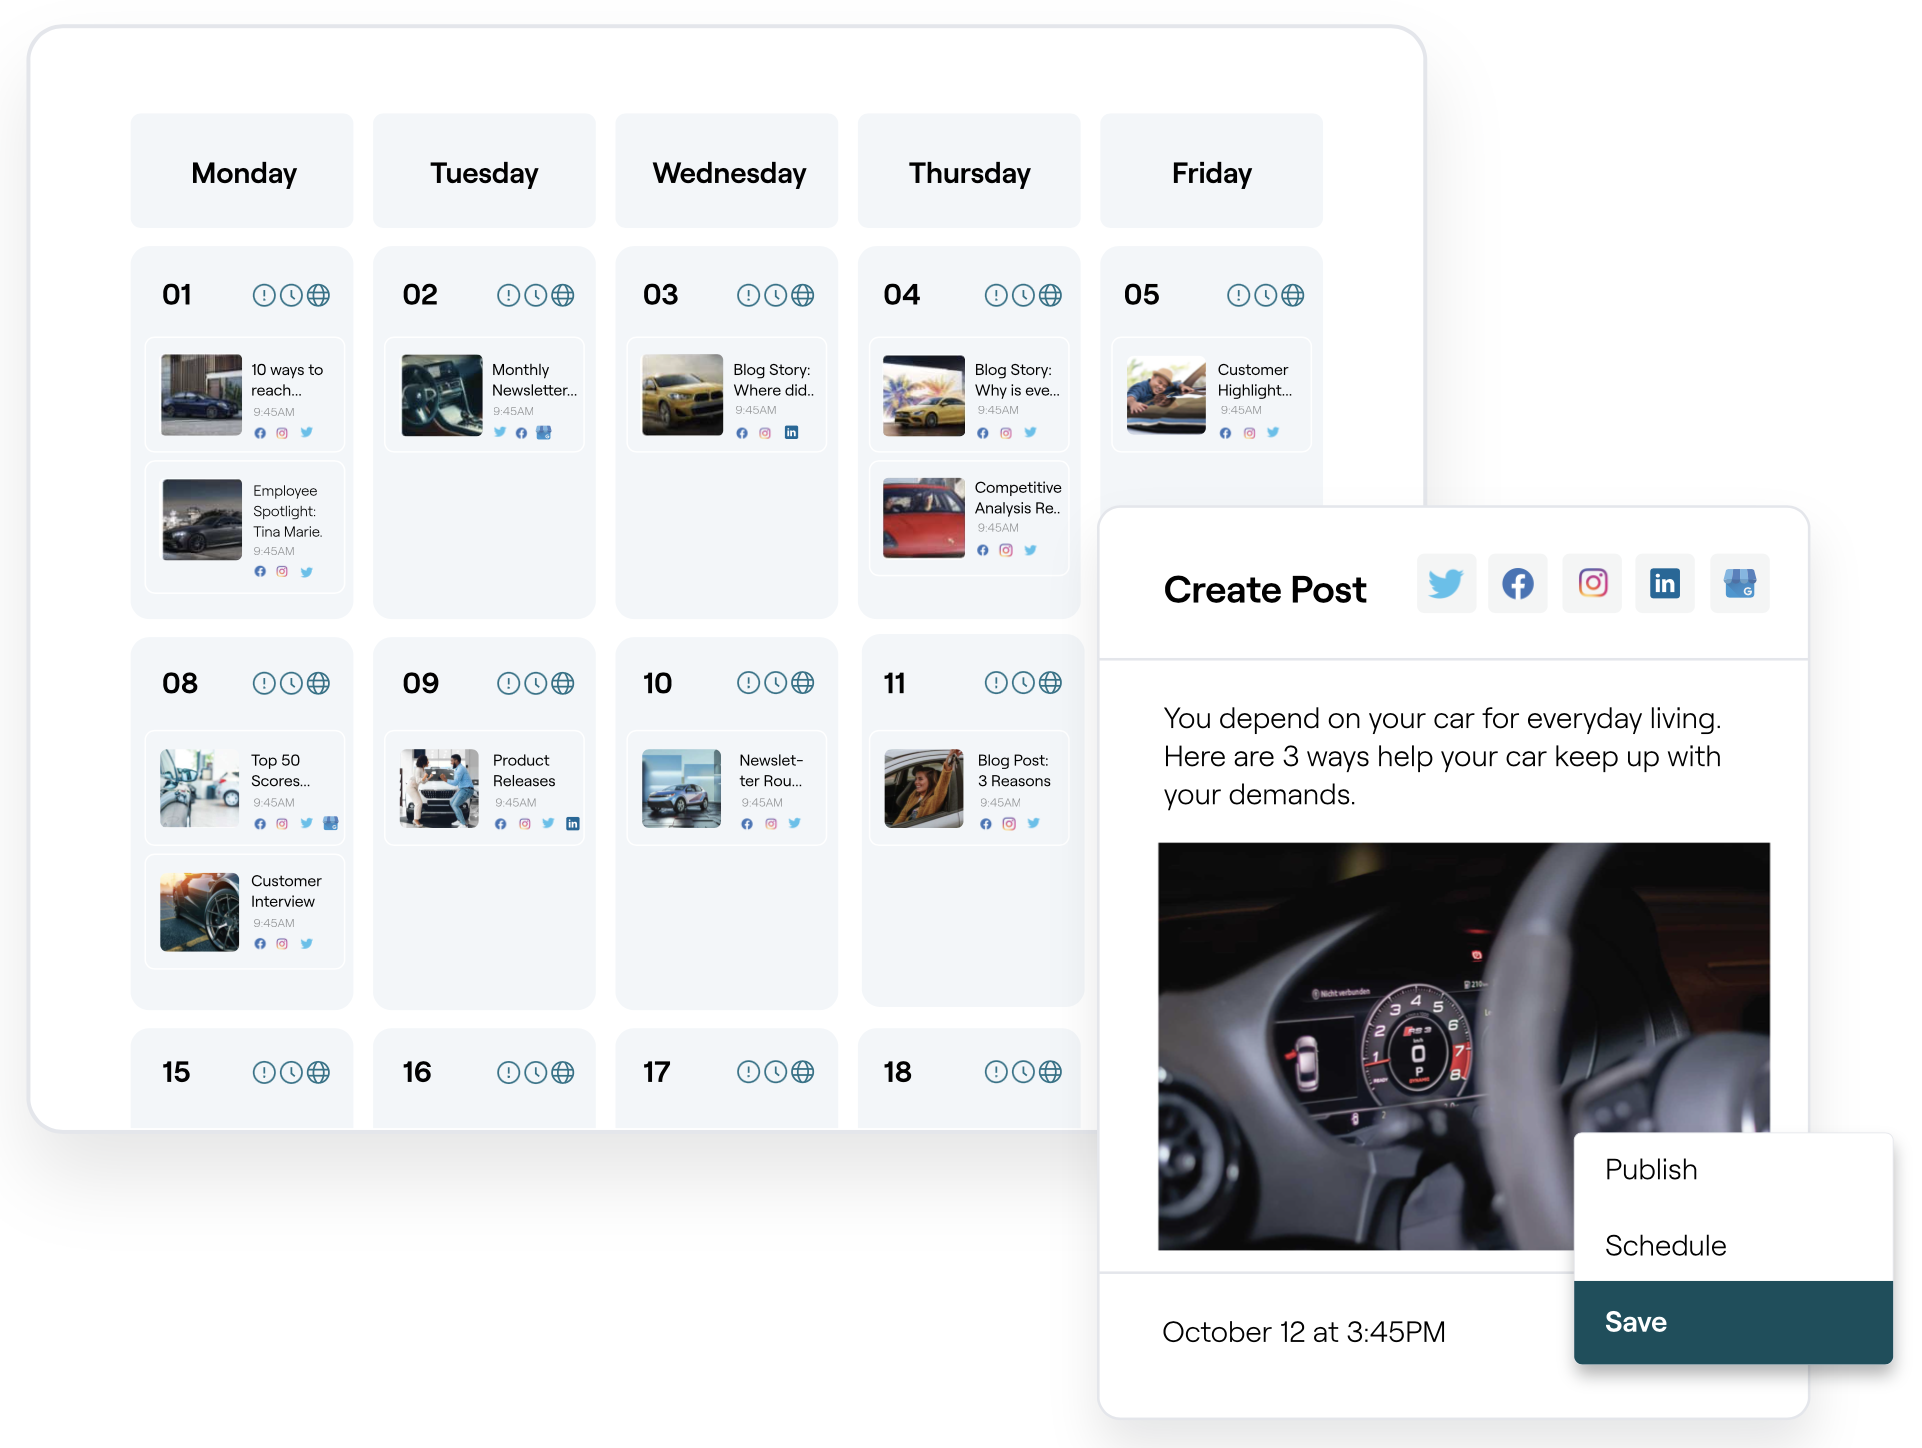This screenshot has height=1448, width=1922.
Task: Select the LinkedIn icon in Create Post
Action: click(x=1665, y=583)
